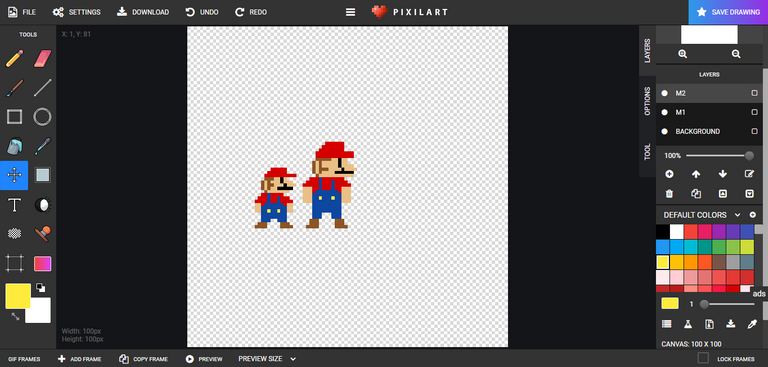This screenshot has width=768, height=367.
Task: Toggle visibility of M1 layer
Action: coord(664,112)
